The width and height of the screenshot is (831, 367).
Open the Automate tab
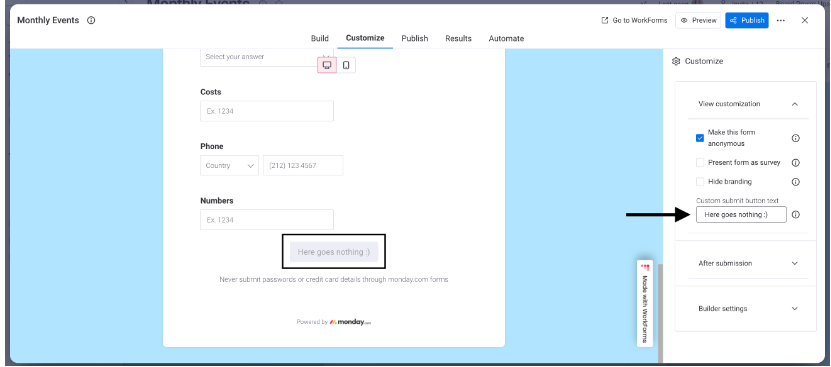tap(506, 38)
